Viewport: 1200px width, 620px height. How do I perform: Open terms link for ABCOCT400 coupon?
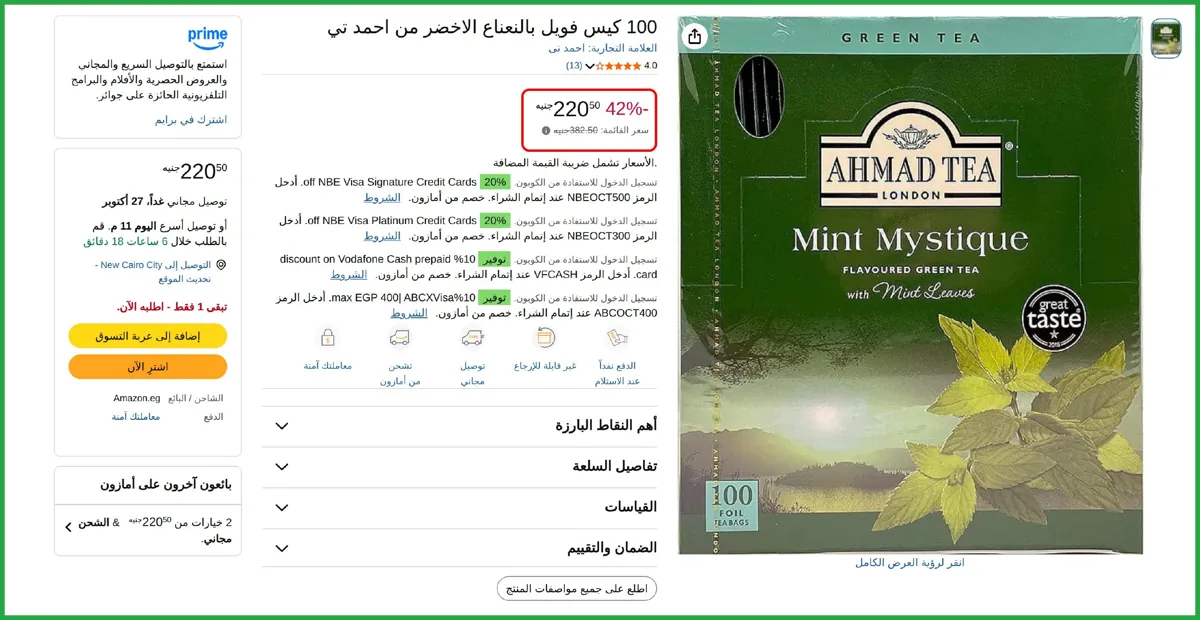409,313
